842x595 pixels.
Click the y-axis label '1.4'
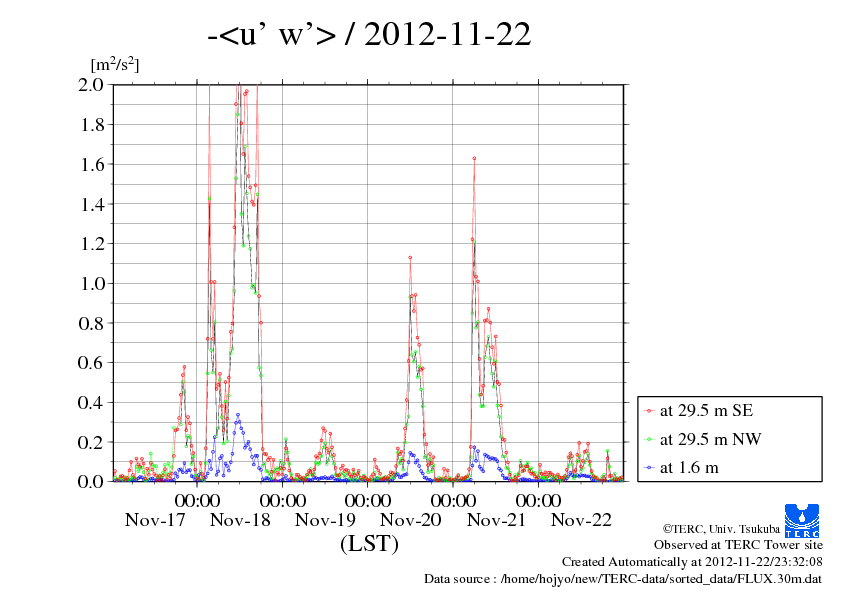coord(91,204)
